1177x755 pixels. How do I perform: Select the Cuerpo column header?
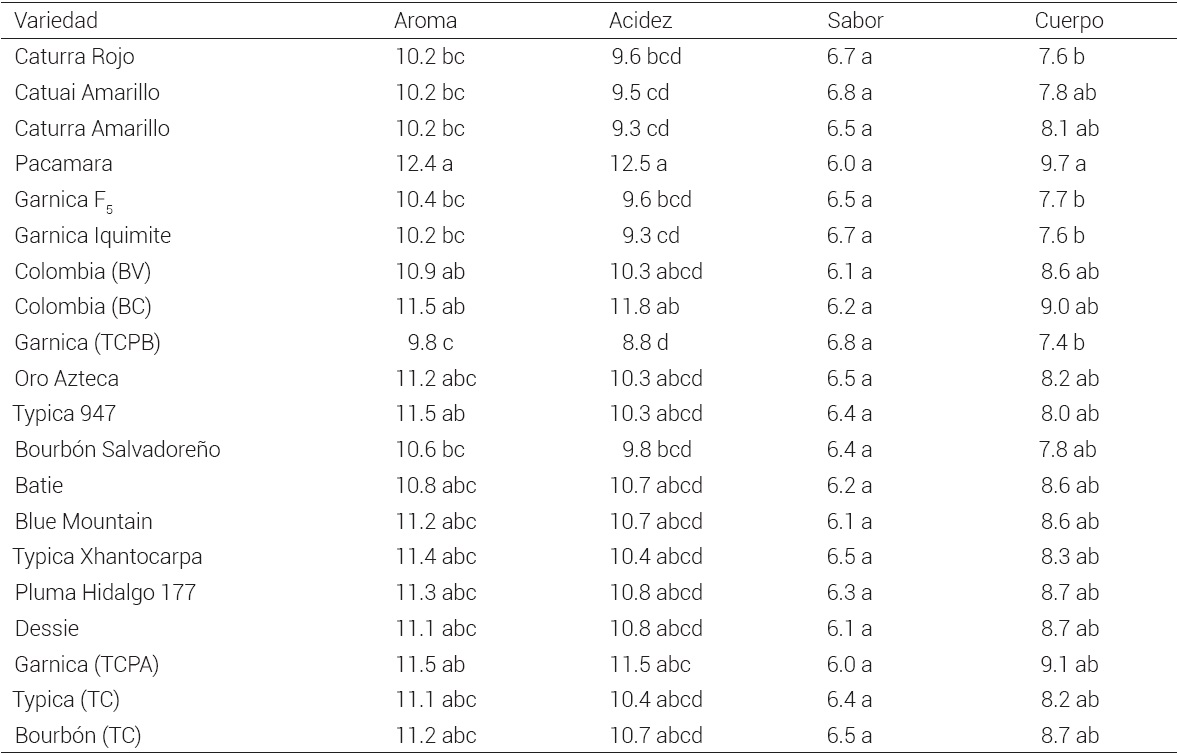click(1068, 20)
